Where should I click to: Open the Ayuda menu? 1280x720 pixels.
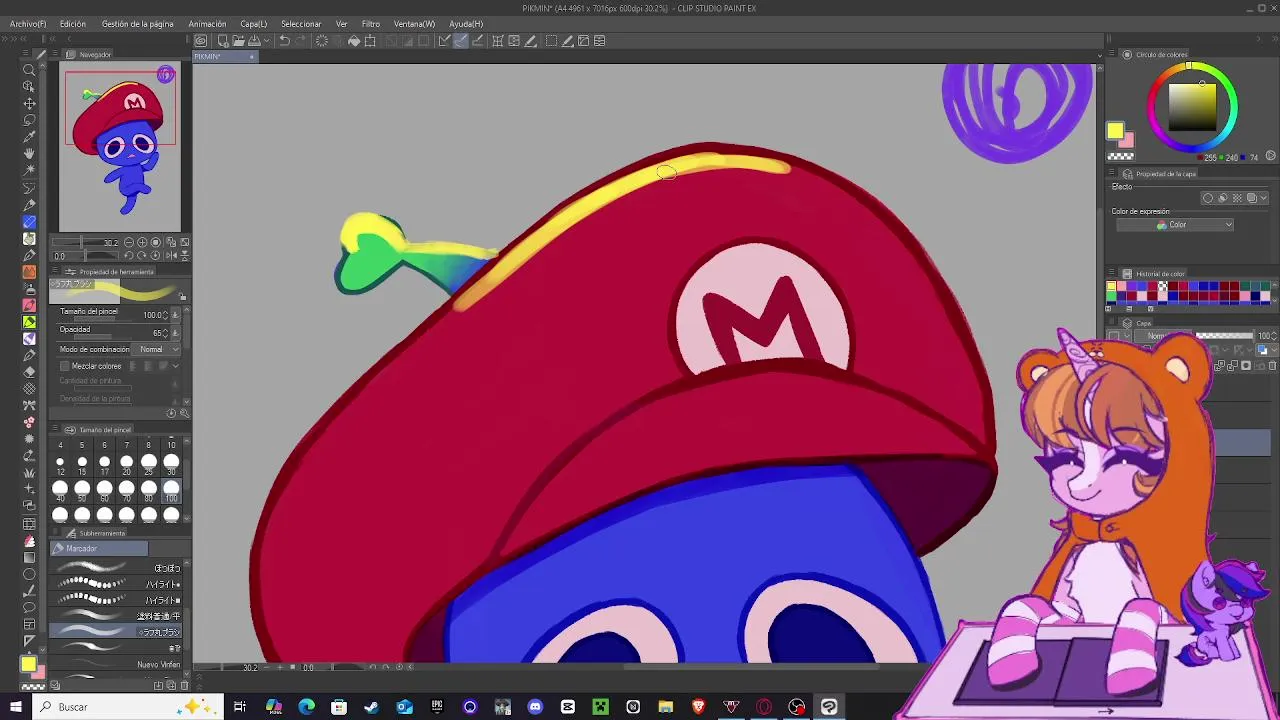(466, 24)
